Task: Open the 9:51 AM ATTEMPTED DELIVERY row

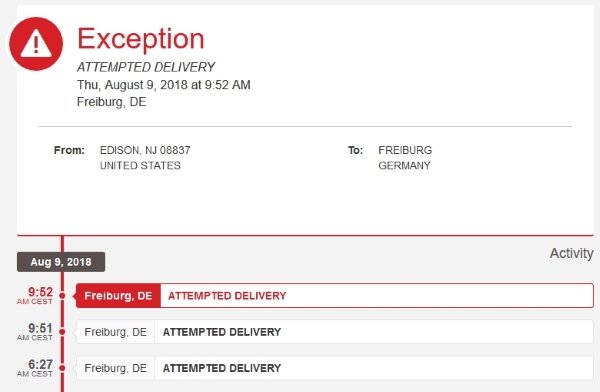Action: (335, 332)
